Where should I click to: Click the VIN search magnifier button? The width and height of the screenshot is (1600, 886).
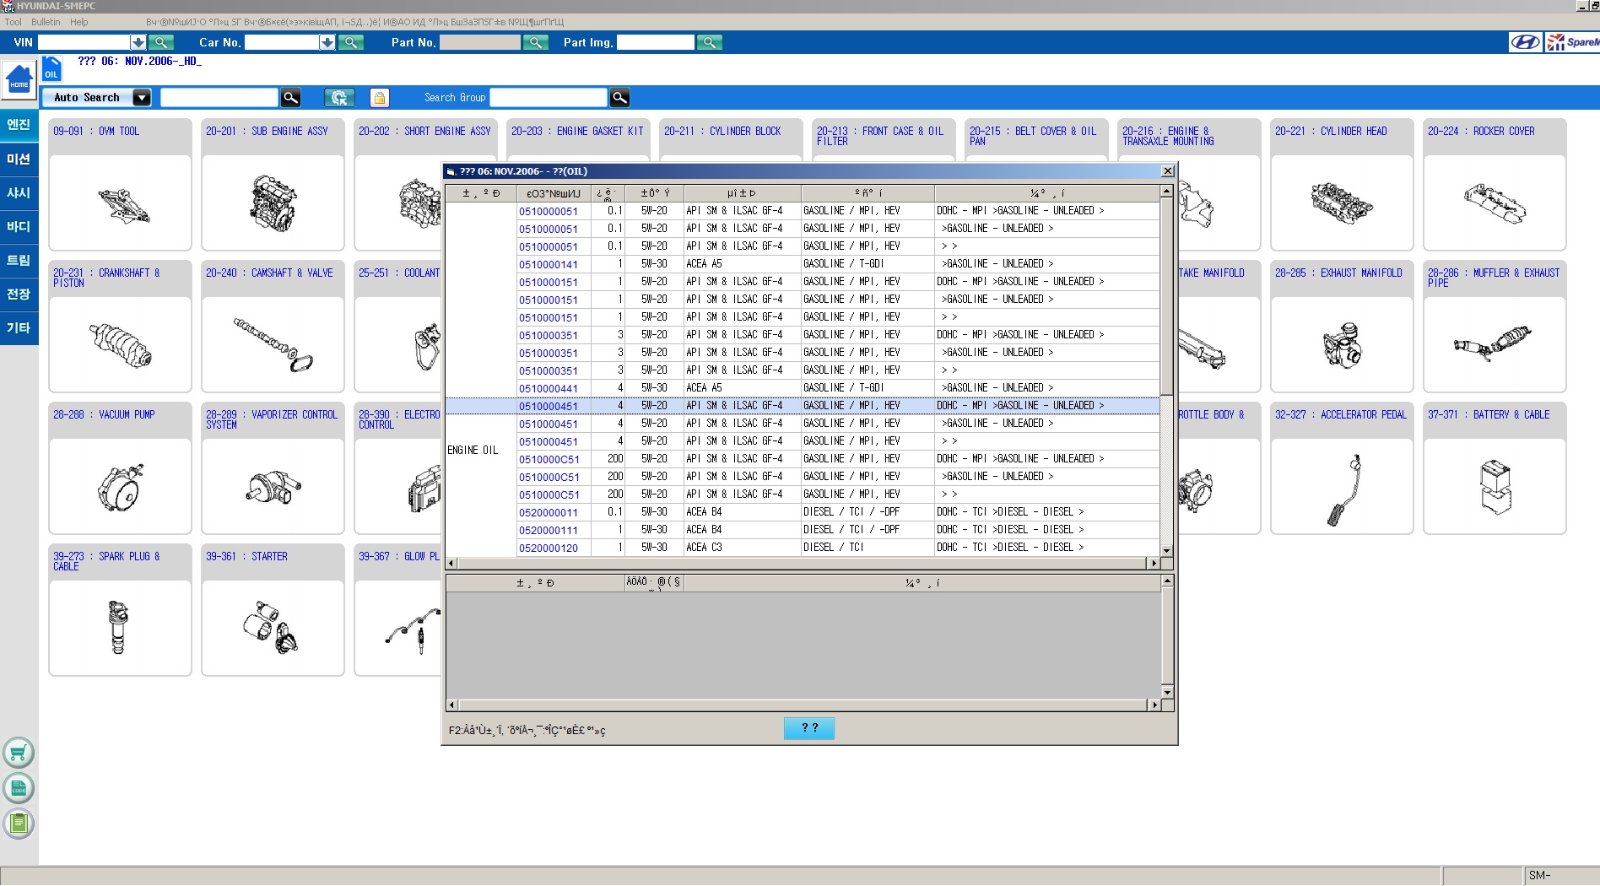coord(161,42)
